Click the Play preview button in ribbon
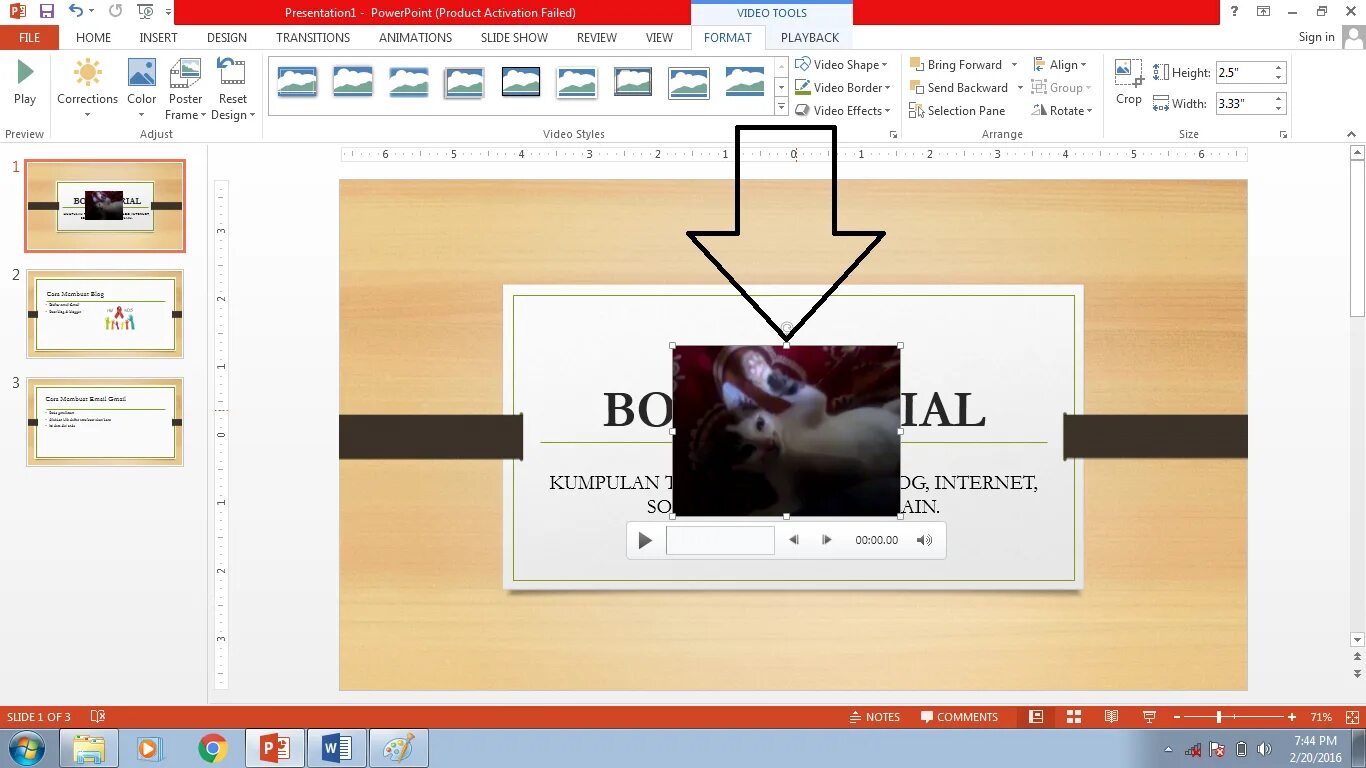 click(x=25, y=83)
